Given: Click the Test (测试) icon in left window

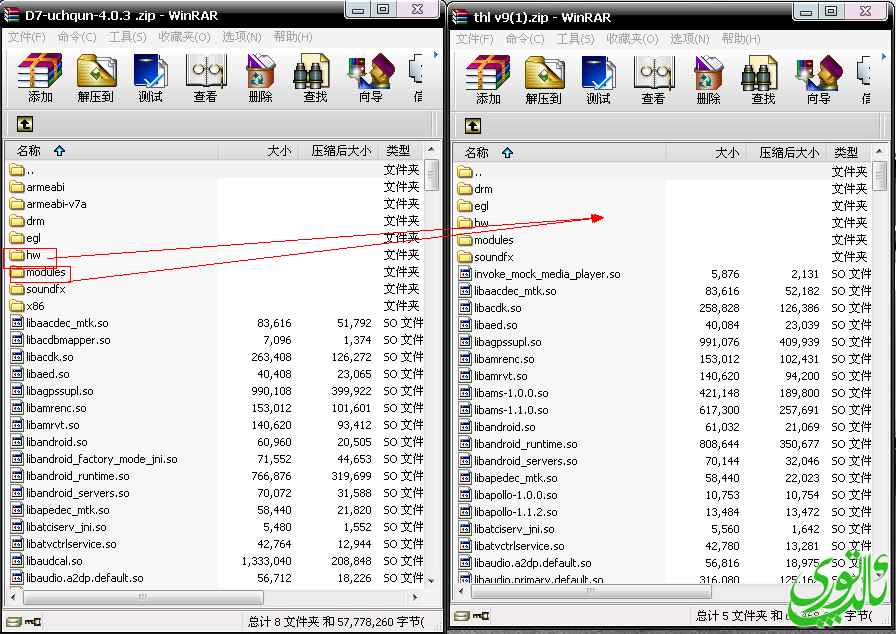Looking at the screenshot, I should coord(150,78).
